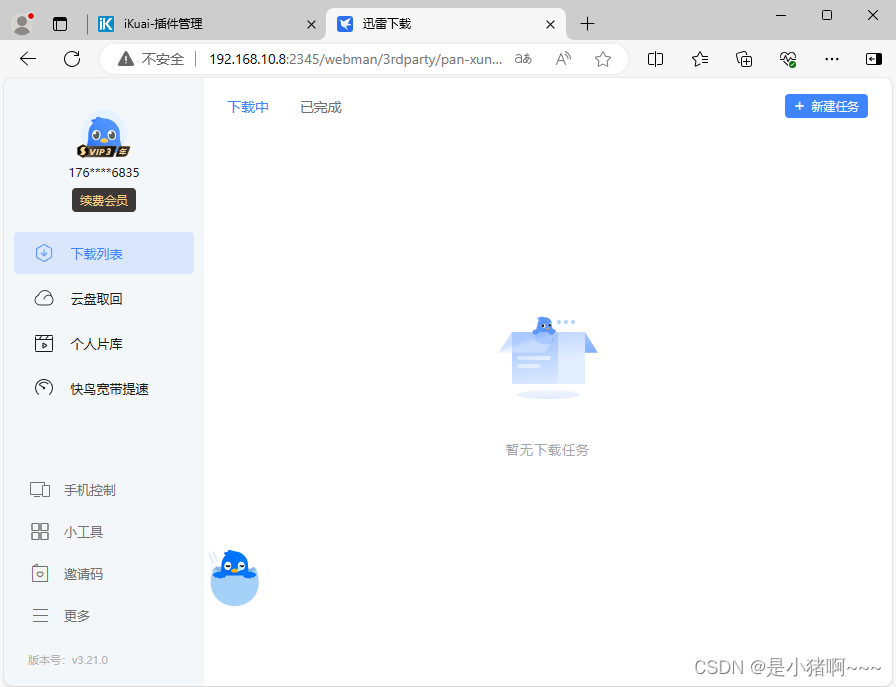
Task: Open the 个人片库 video library icon
Action: (44, 344)
